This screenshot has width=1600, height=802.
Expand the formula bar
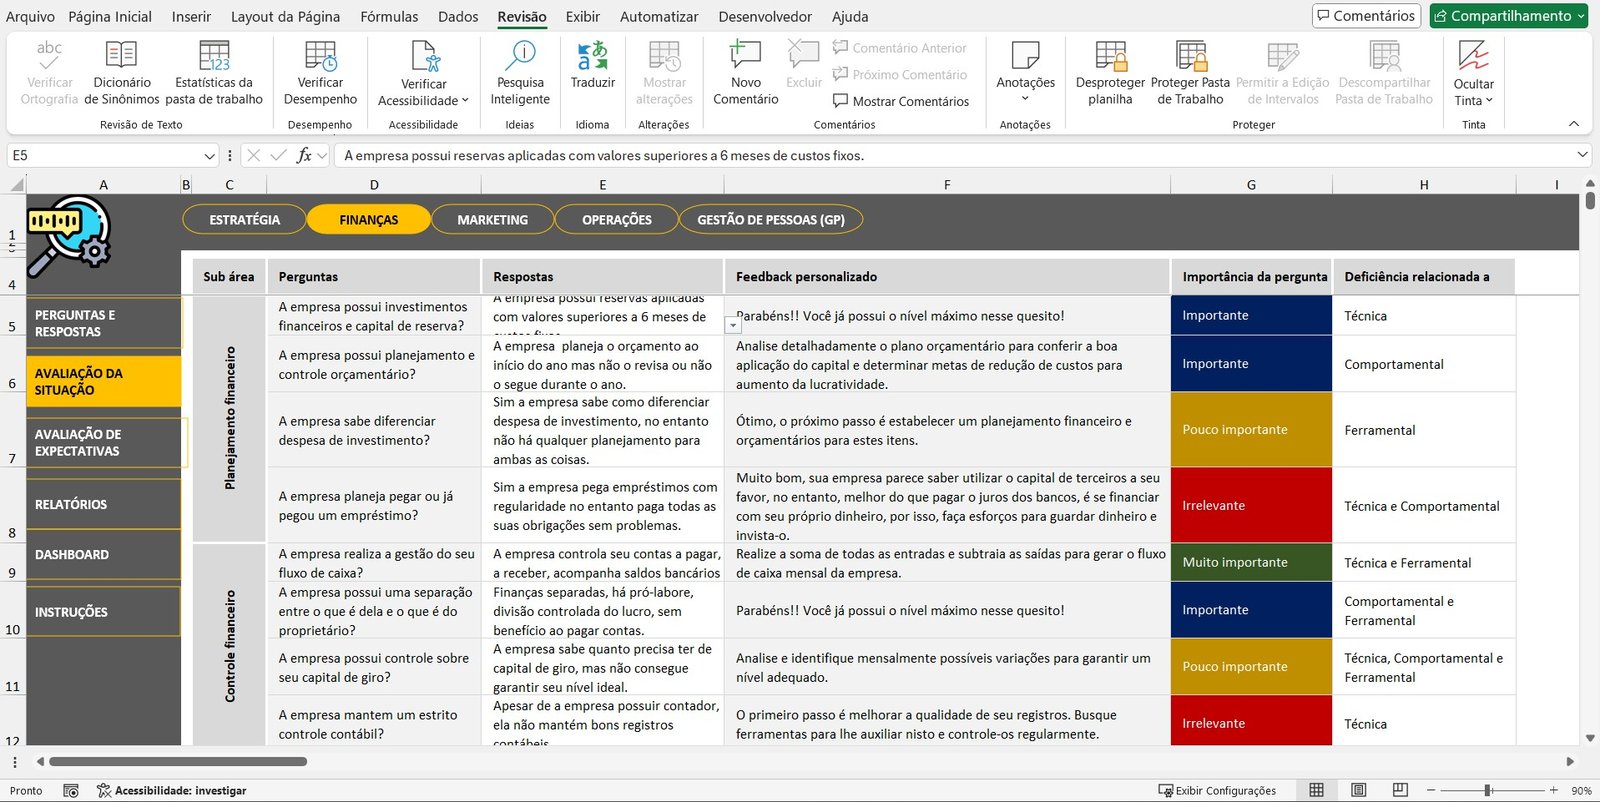pyautogui.click(x=1583, y=155)
